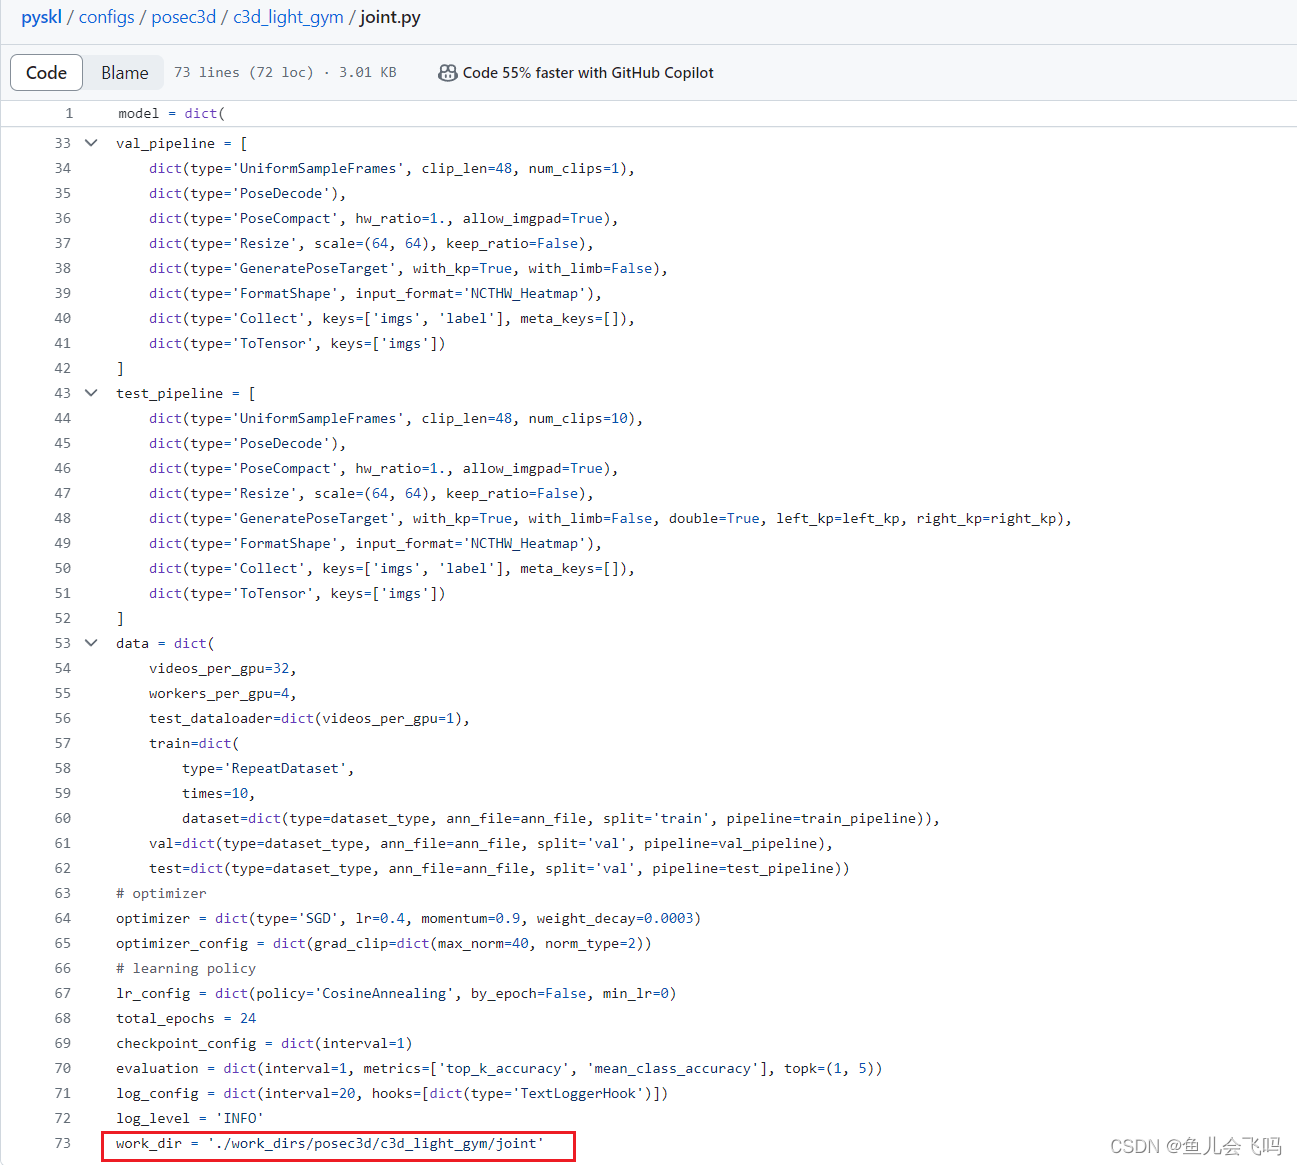
Task: Collapse the data dict at line 53
Action: tap(91, 643)
